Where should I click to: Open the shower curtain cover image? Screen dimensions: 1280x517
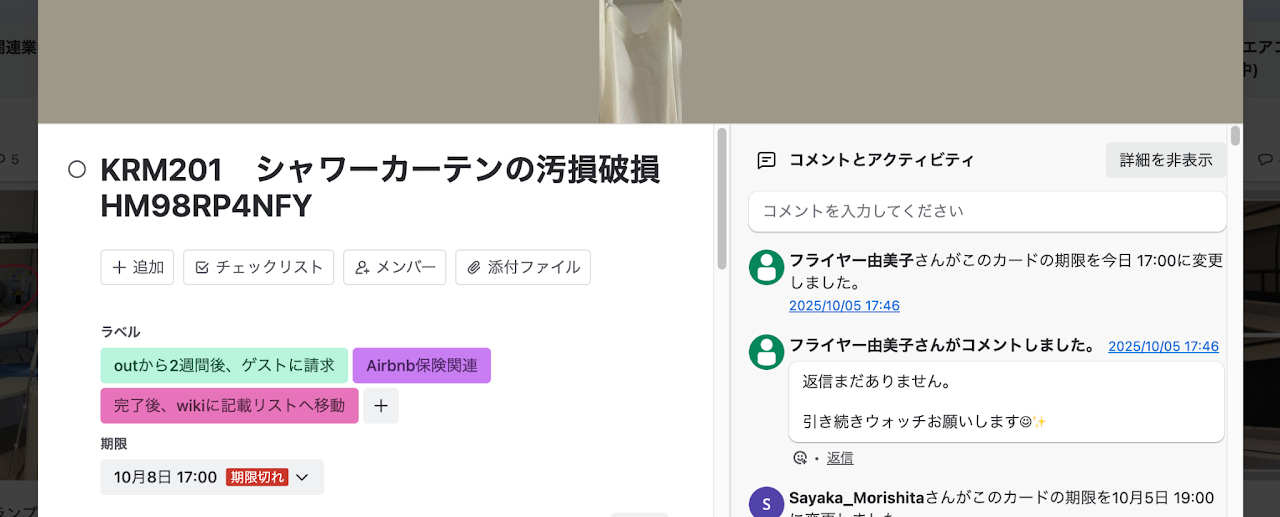639,62
